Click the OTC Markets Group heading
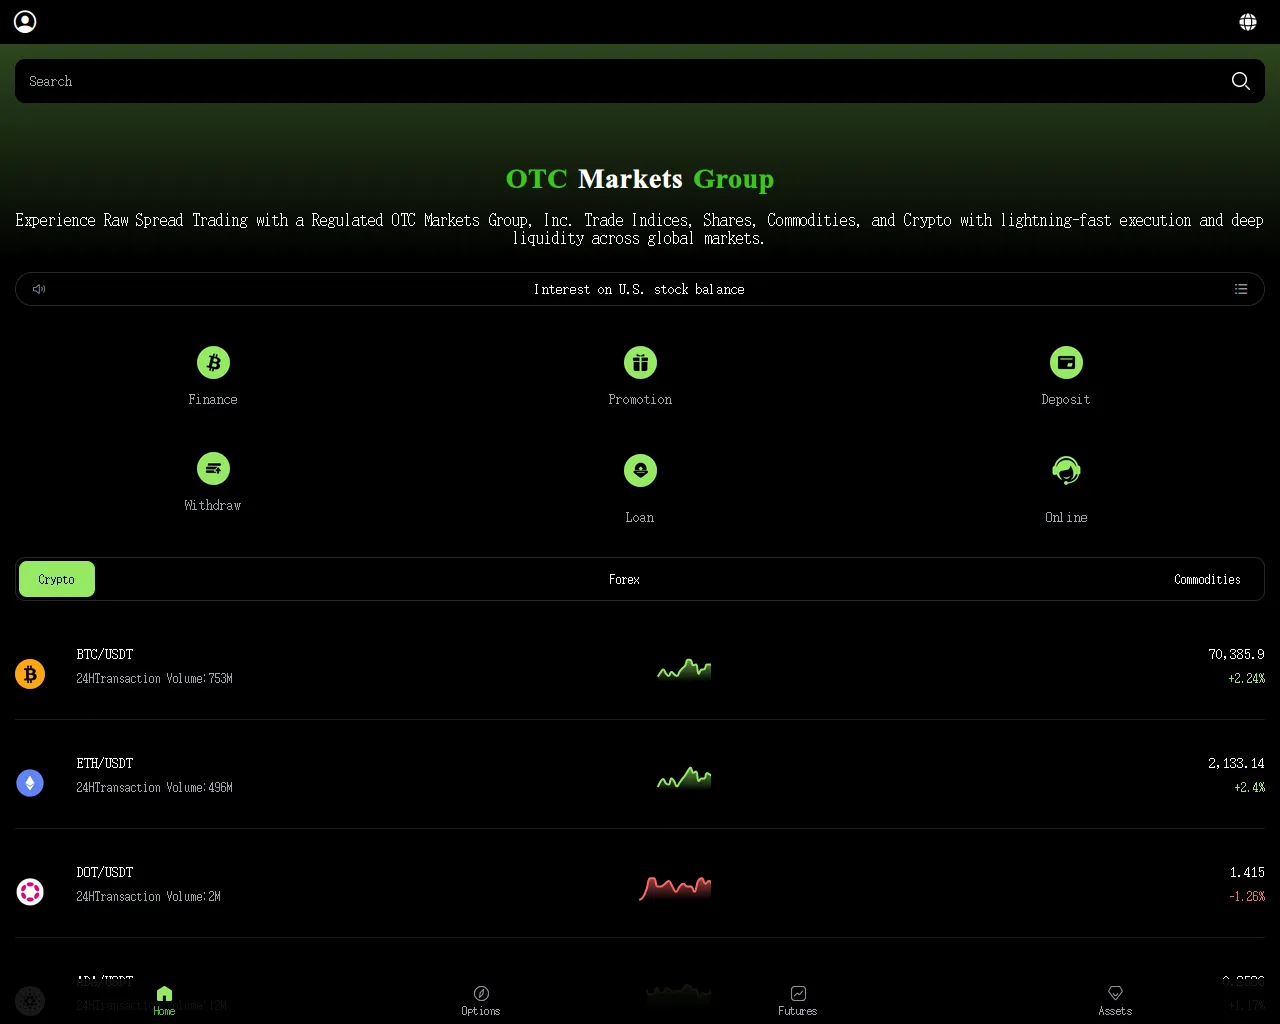This screenshot has height=1024, width=1280. pyautogui.click(x=640, y=179)
